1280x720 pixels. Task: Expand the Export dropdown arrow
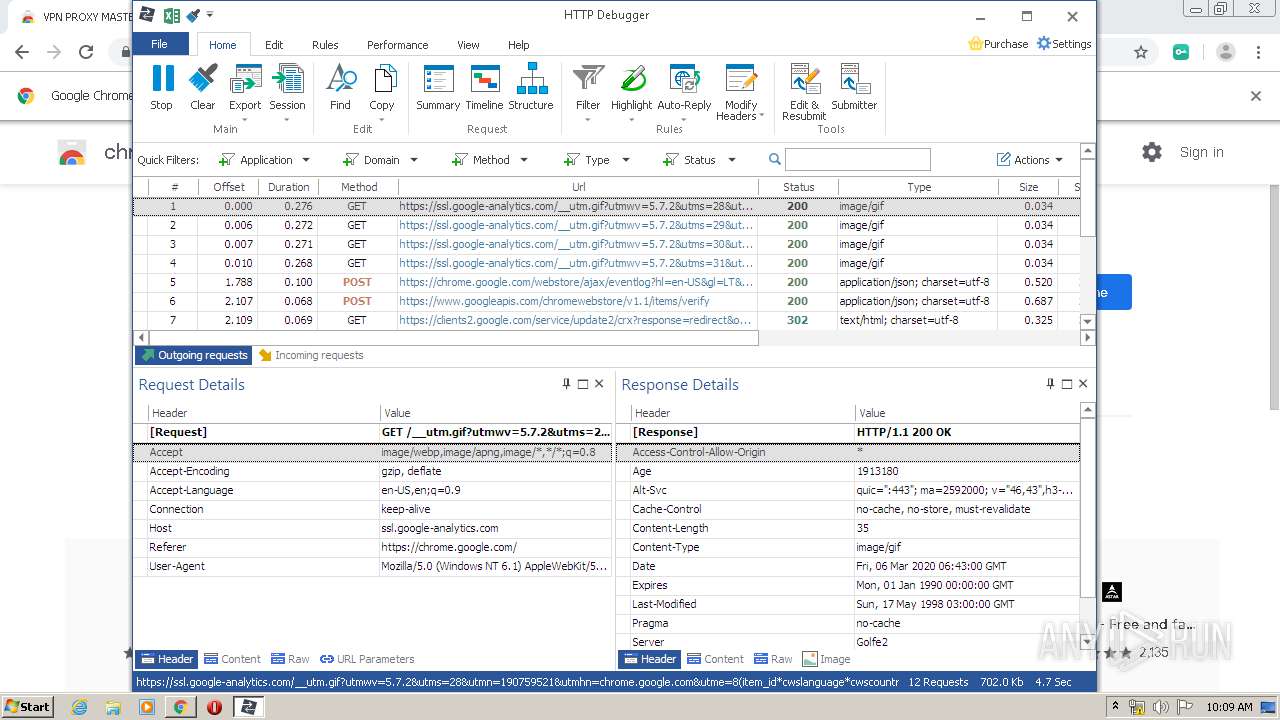tap(245, 120)
